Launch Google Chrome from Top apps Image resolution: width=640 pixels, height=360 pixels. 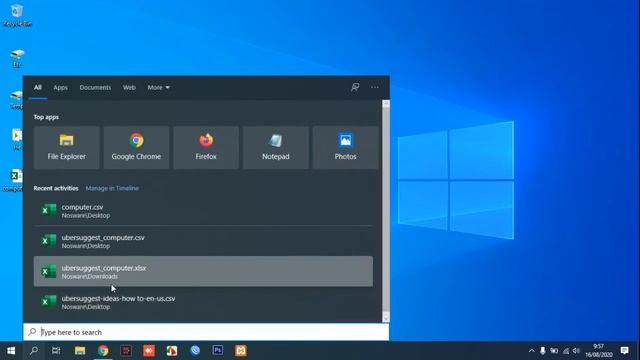pos(136,147)
